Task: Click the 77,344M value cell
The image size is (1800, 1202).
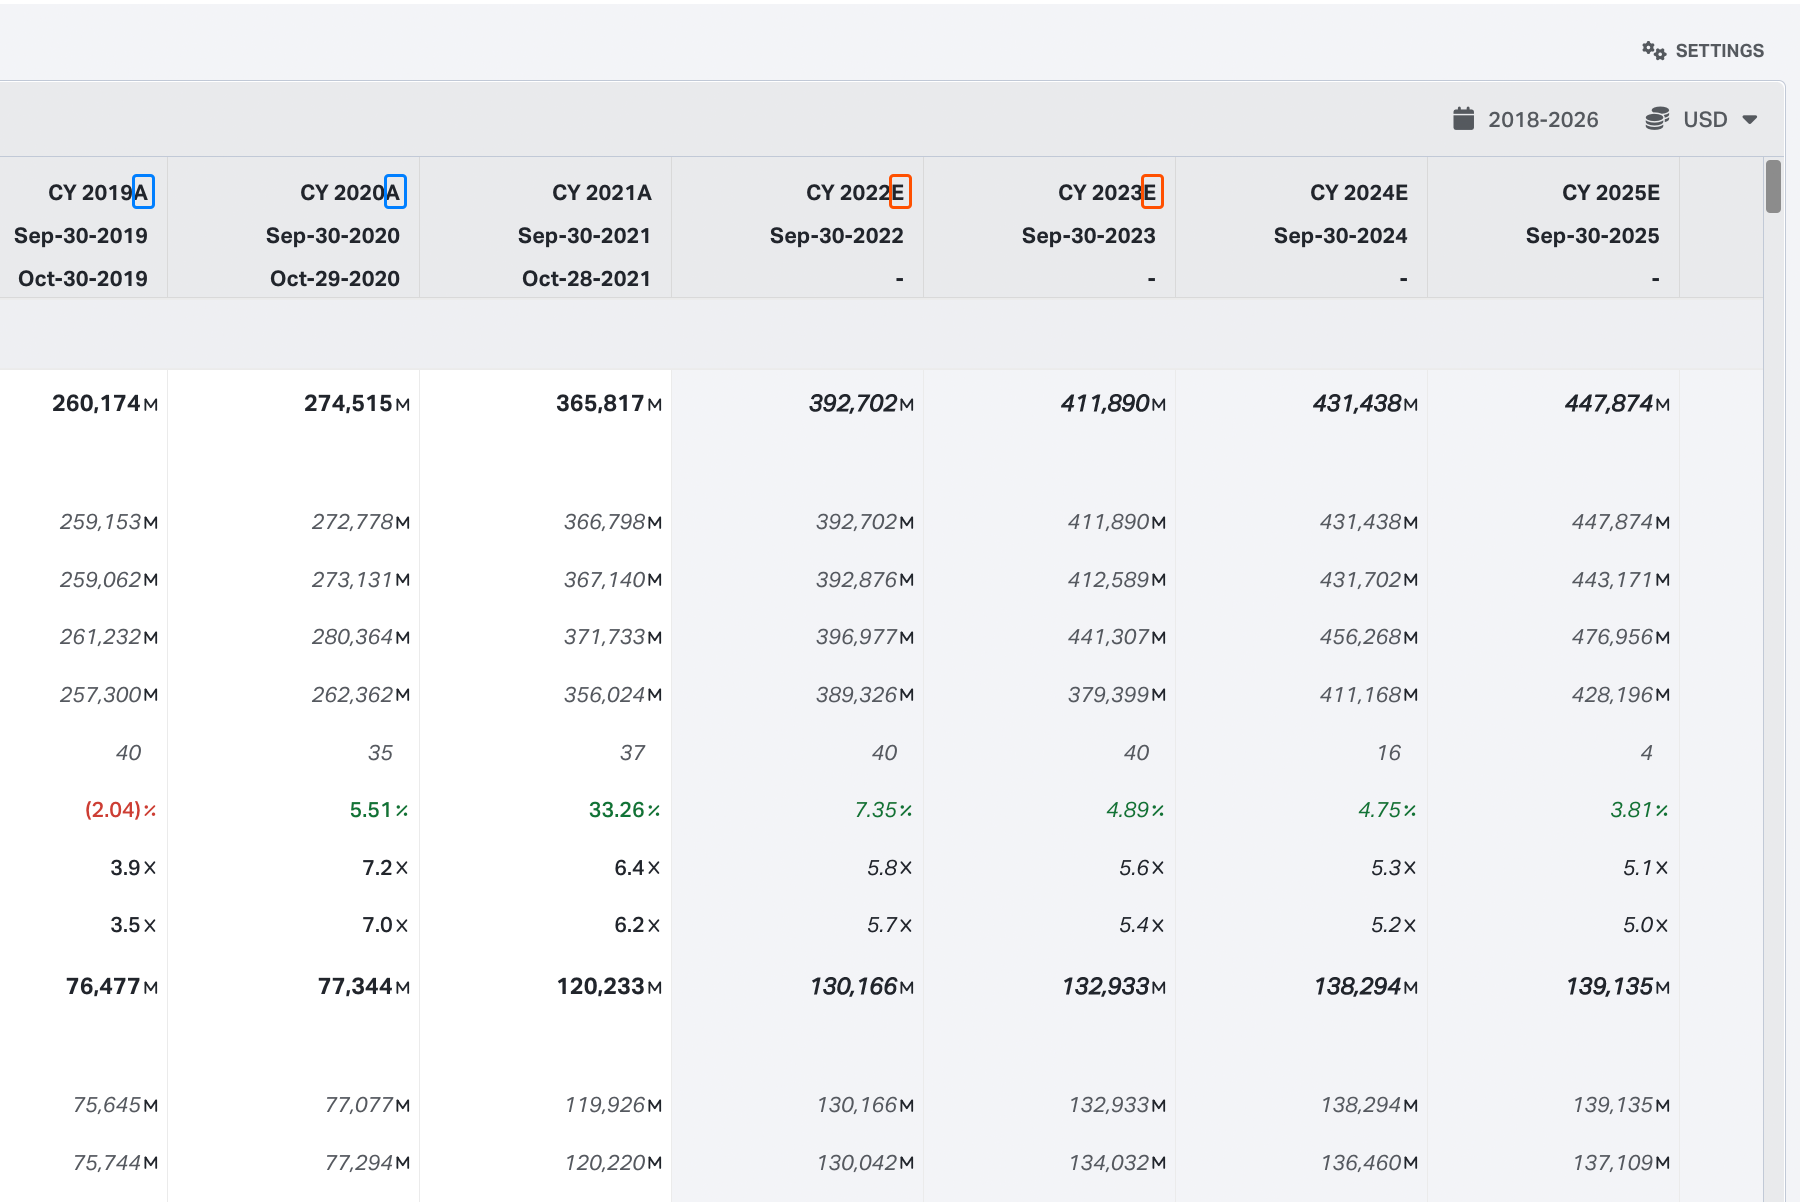Action: 364,987
